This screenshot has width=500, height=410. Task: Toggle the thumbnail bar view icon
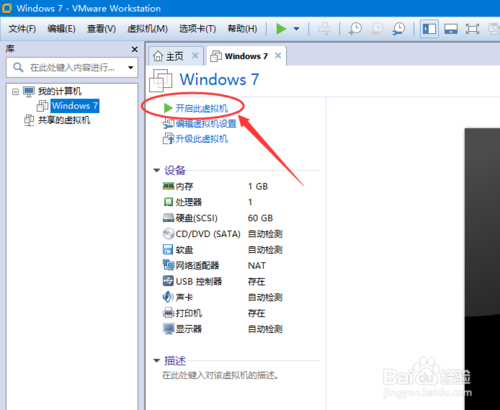[451, 29]
